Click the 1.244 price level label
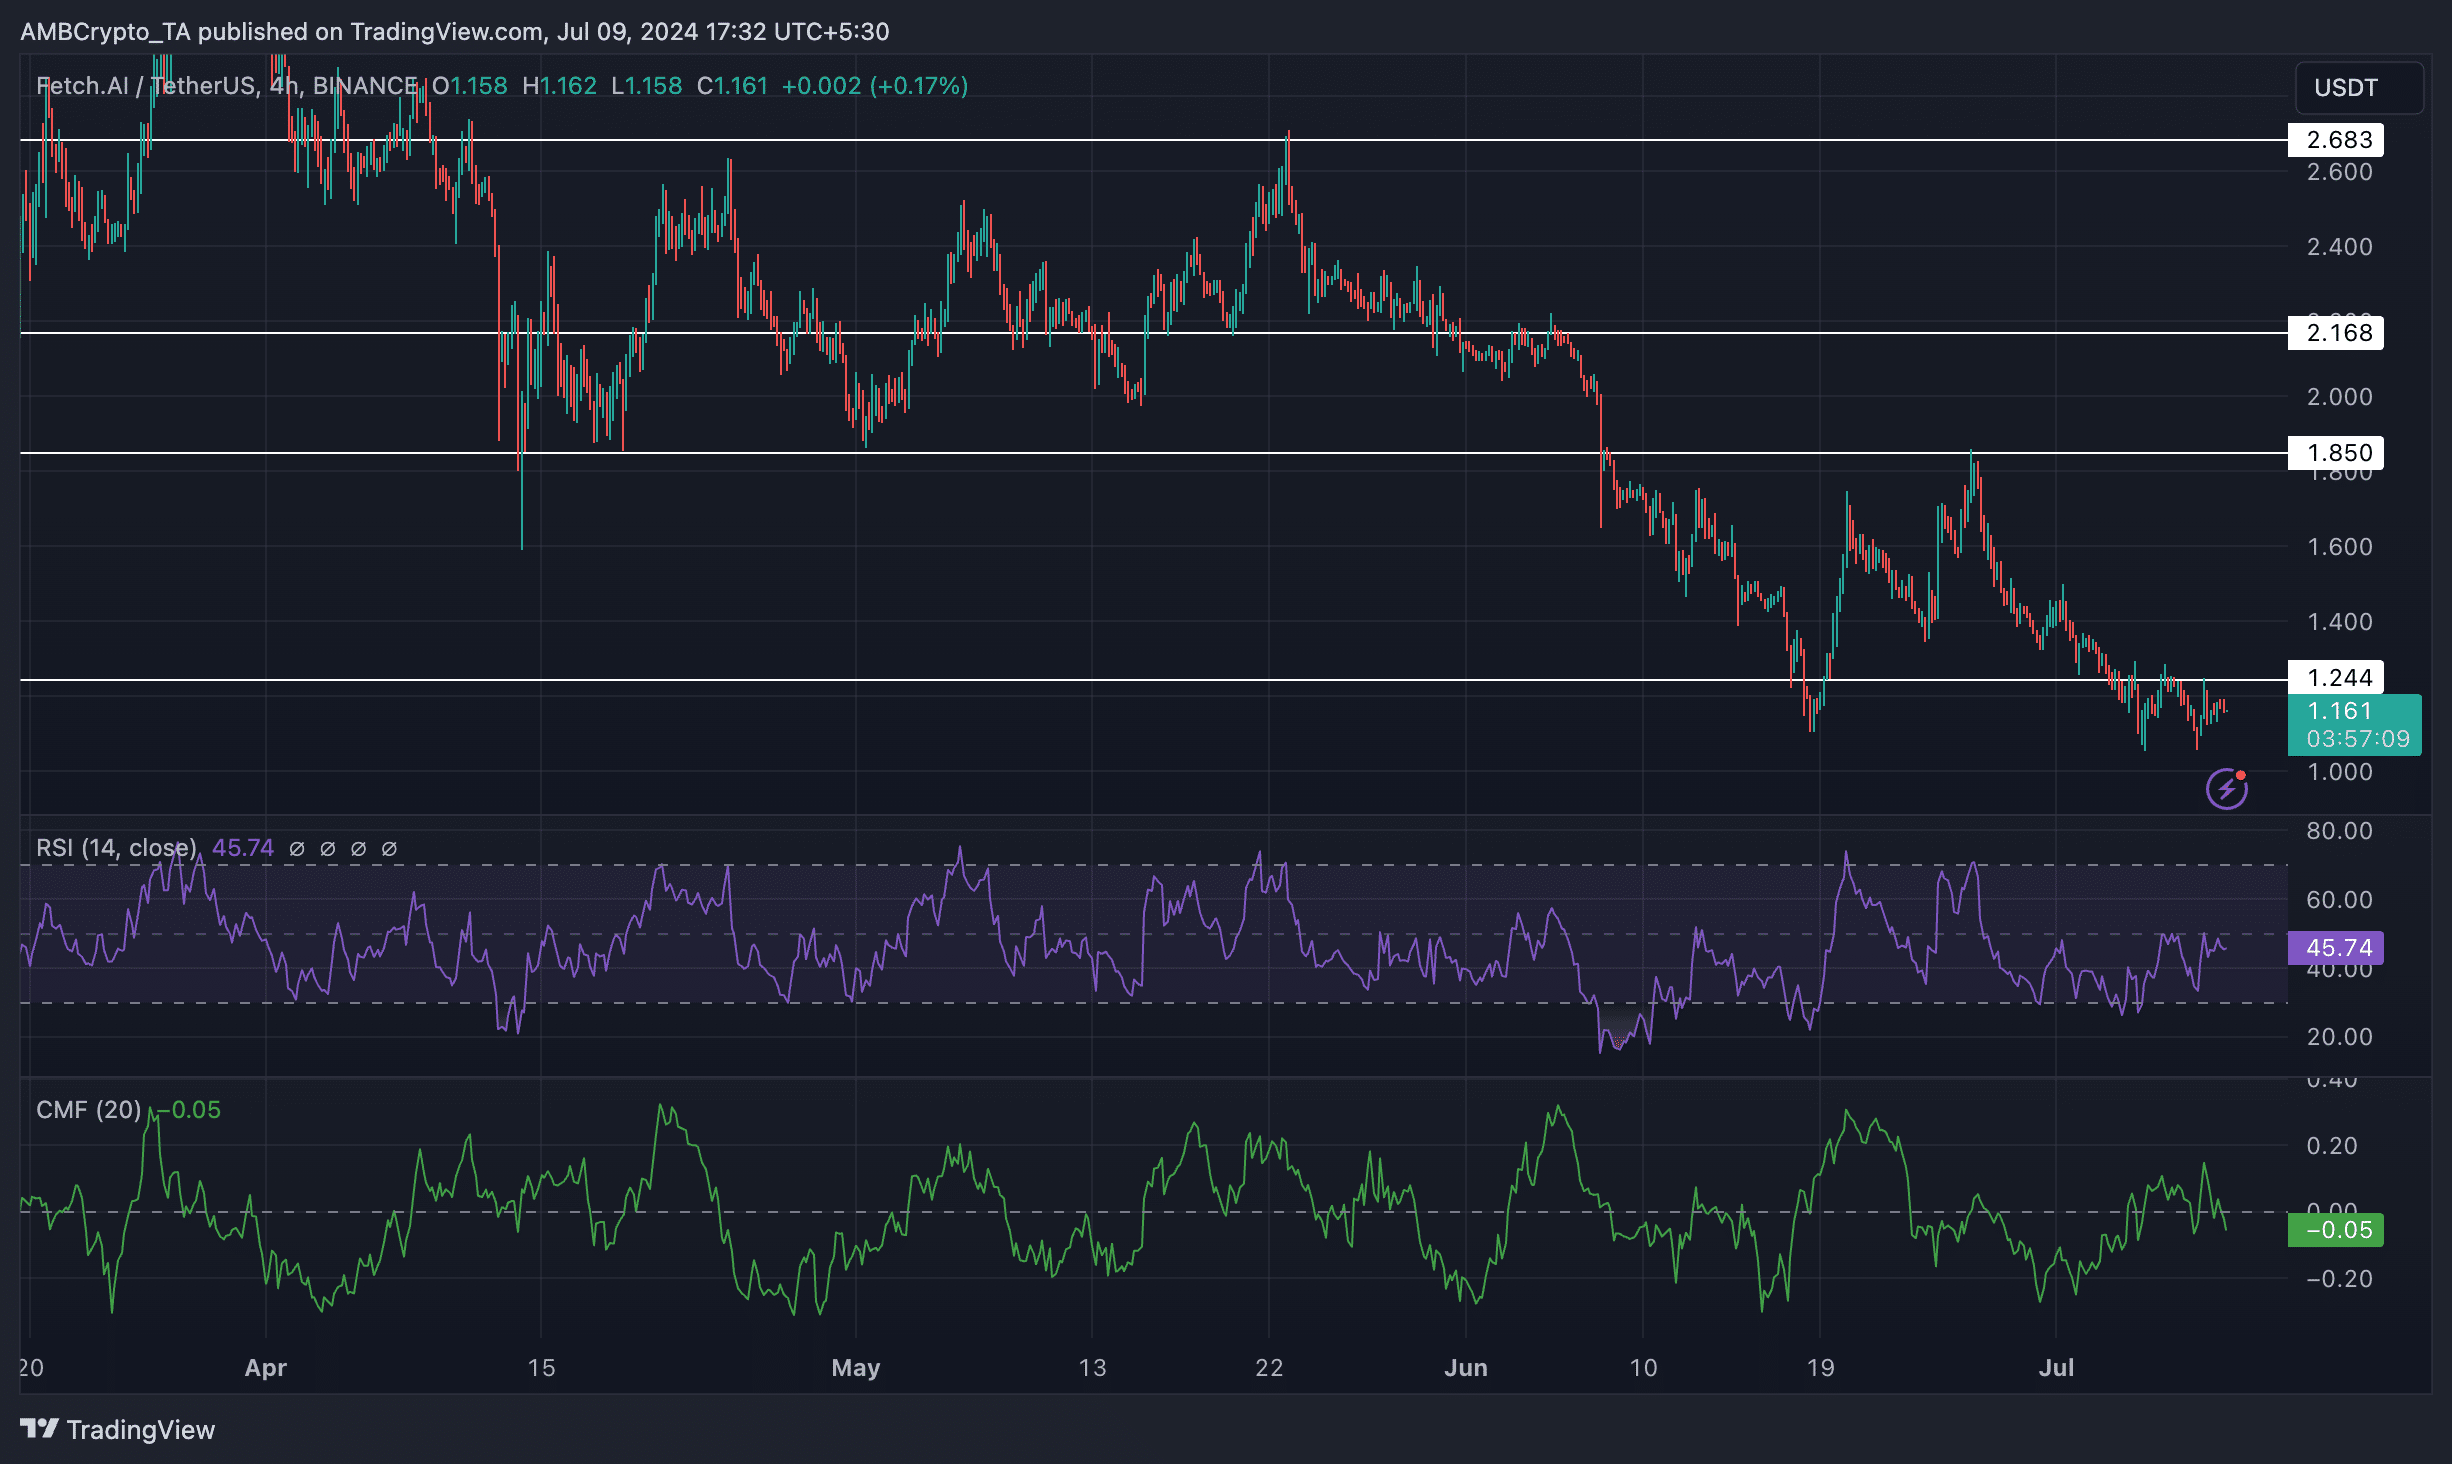 pyautogui.click(x=2336, y=677)
